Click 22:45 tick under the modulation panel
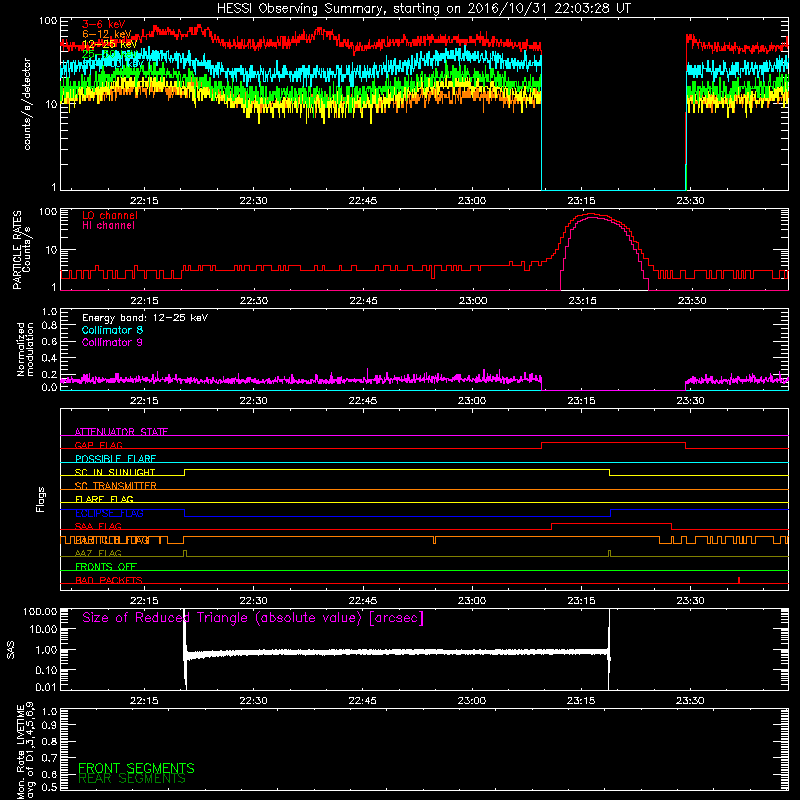This screenshot has height=800, width=800. point(363,401)
